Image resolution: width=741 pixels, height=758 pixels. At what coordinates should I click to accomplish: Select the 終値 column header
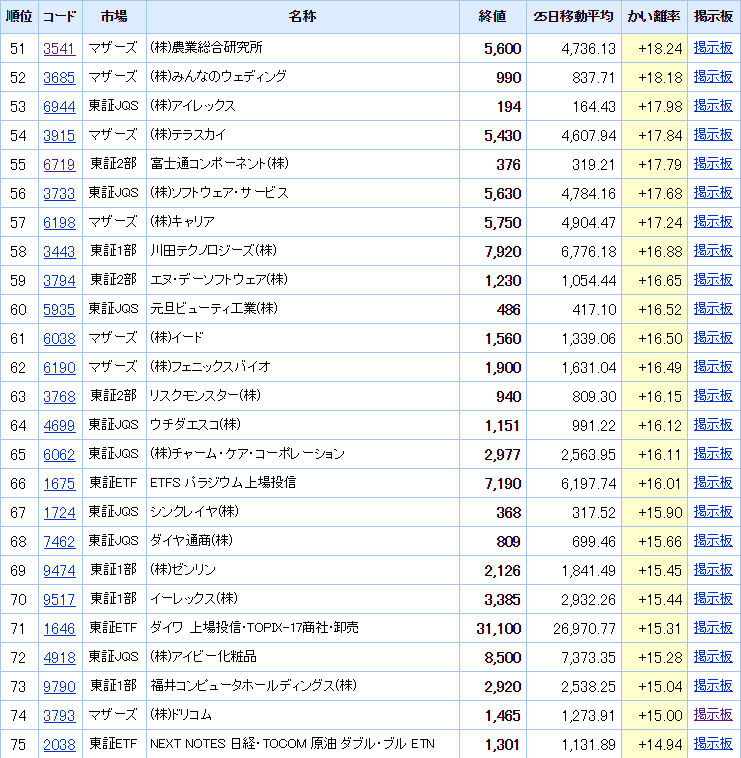click(x=493, y=17)
